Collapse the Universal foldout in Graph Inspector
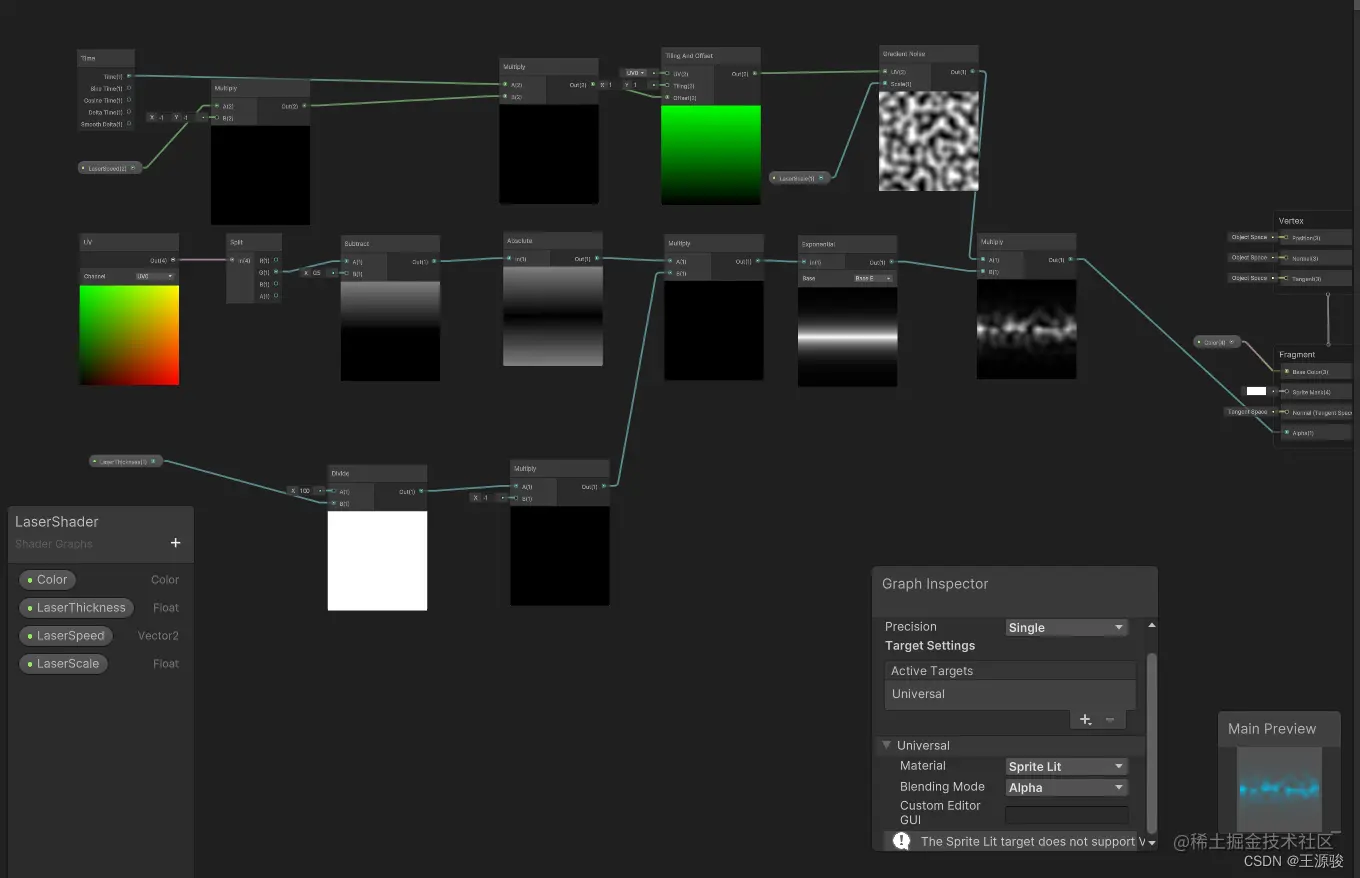Image resolution: width=1360 pixels, height=878 pixels. click(x=885, y=746)
